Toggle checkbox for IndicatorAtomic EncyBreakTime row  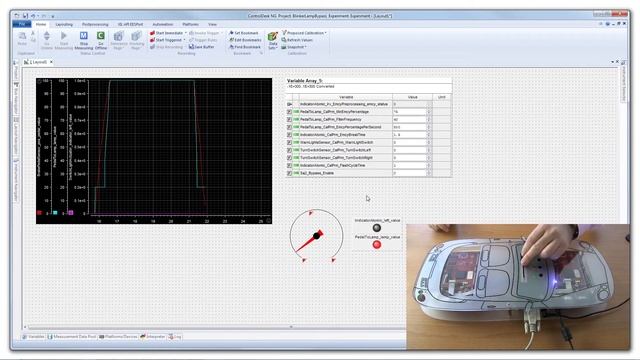(x=289, y=135)
